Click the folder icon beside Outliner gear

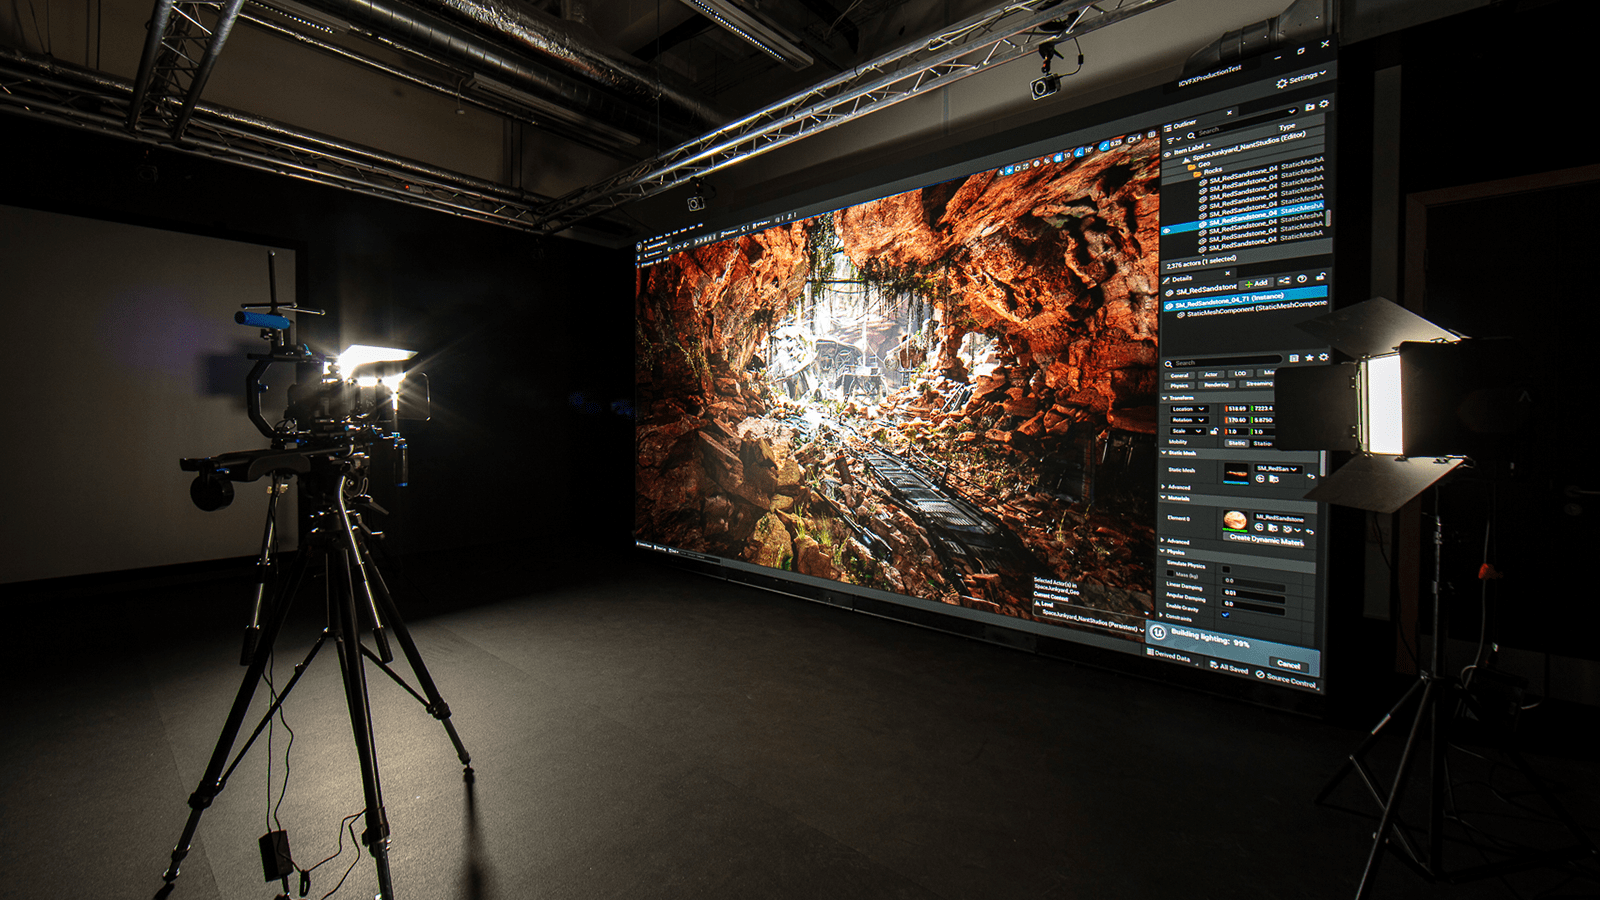coord(1309,107)
